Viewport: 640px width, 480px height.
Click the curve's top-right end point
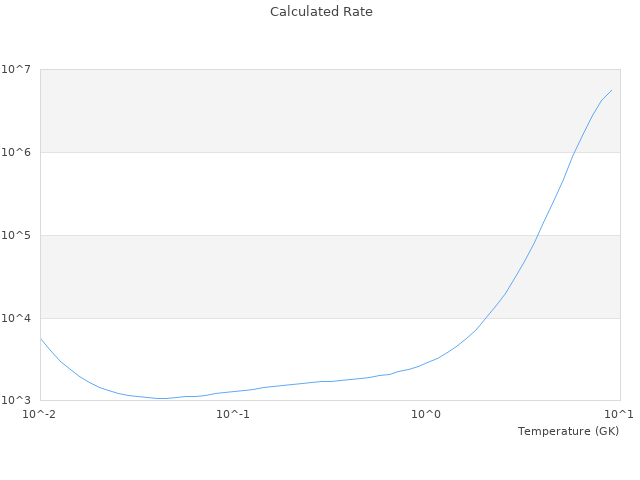point(611,90)
